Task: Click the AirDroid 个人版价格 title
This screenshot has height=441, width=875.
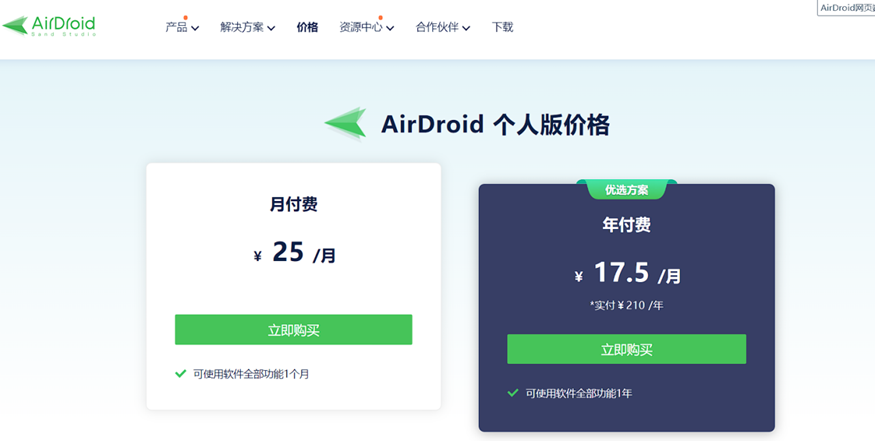Action: [495, 124]
